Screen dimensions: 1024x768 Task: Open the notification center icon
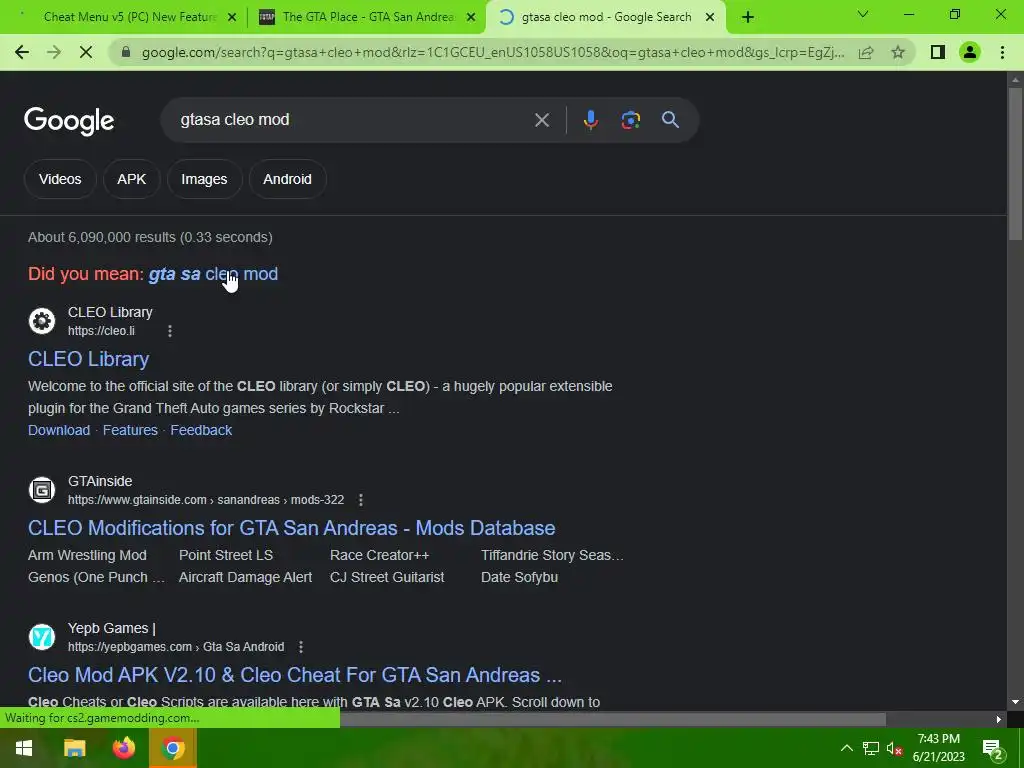(993, 750)
